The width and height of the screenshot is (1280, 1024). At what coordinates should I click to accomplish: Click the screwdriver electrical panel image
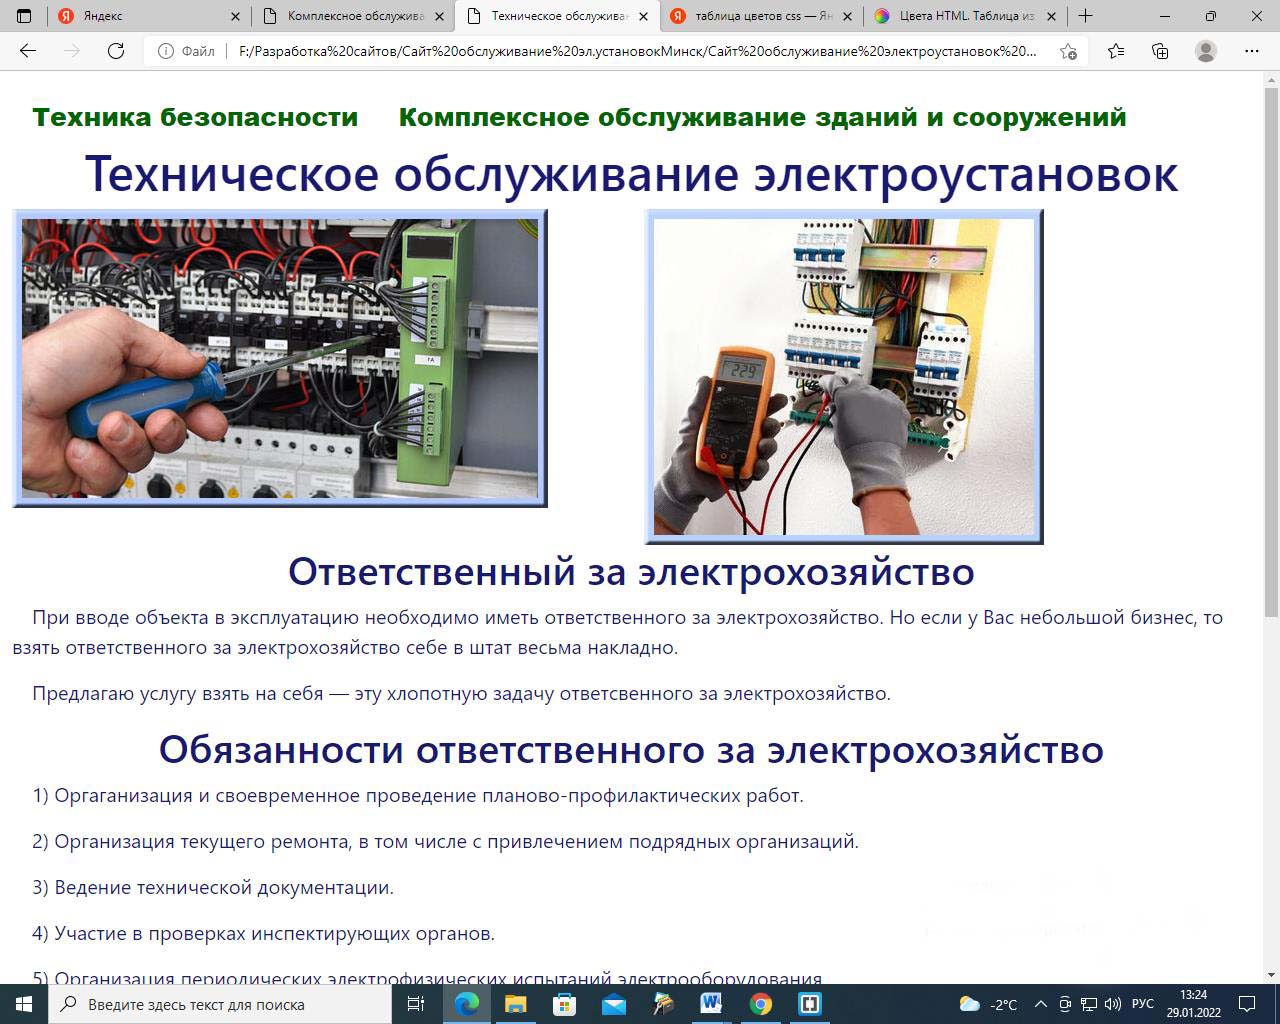coord(280,358)
